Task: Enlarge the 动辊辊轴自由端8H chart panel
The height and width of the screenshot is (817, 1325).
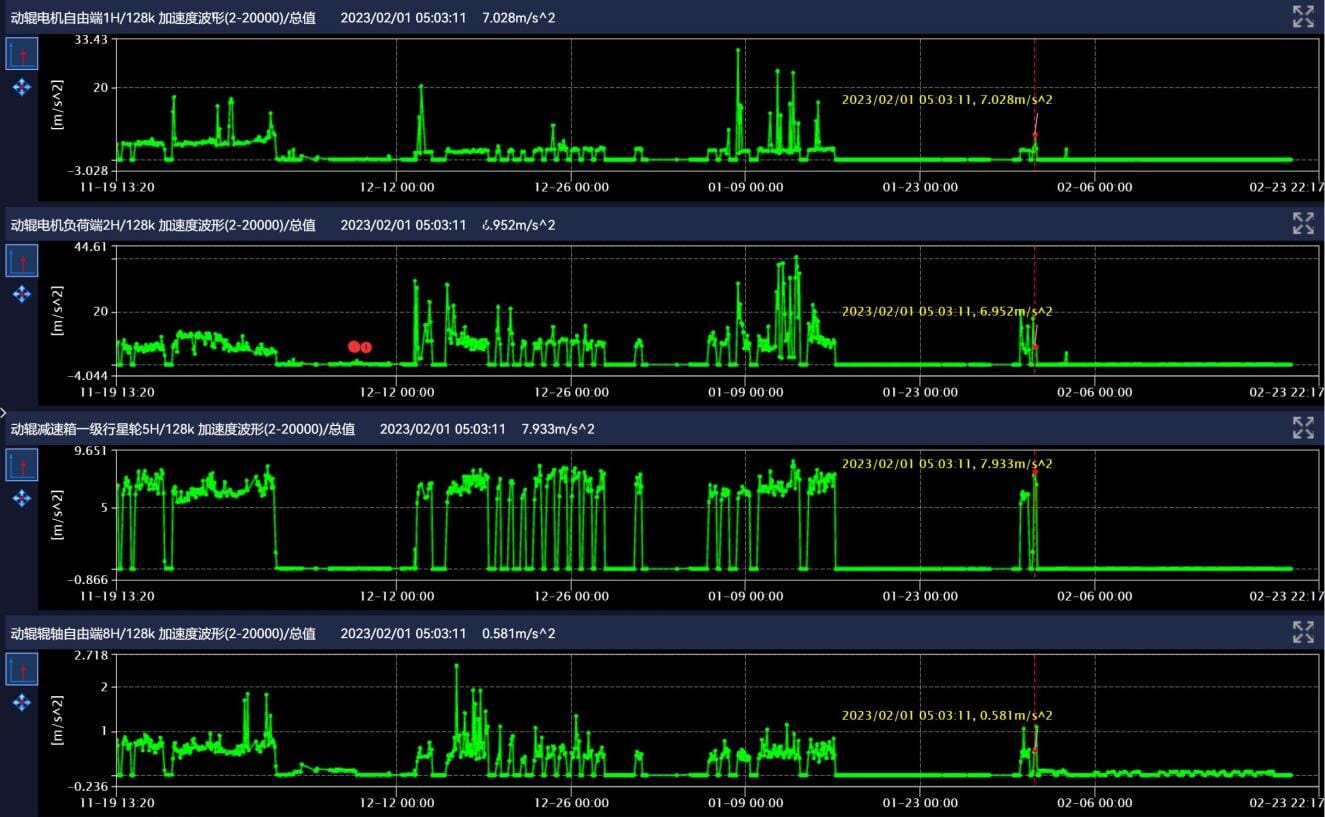Action: coord(1302,632)
